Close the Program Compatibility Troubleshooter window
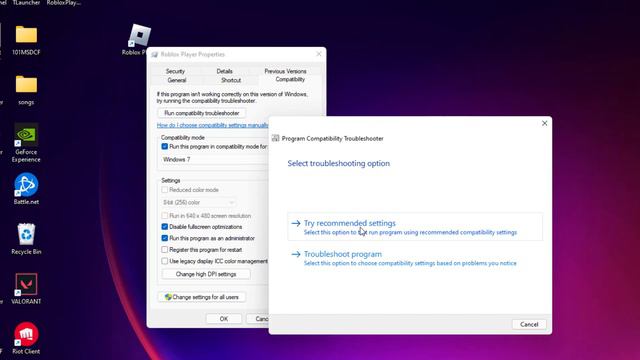Image resolution: width=640 pixels, height=360 pixels. pyautogui.click(x=544, y=123)
